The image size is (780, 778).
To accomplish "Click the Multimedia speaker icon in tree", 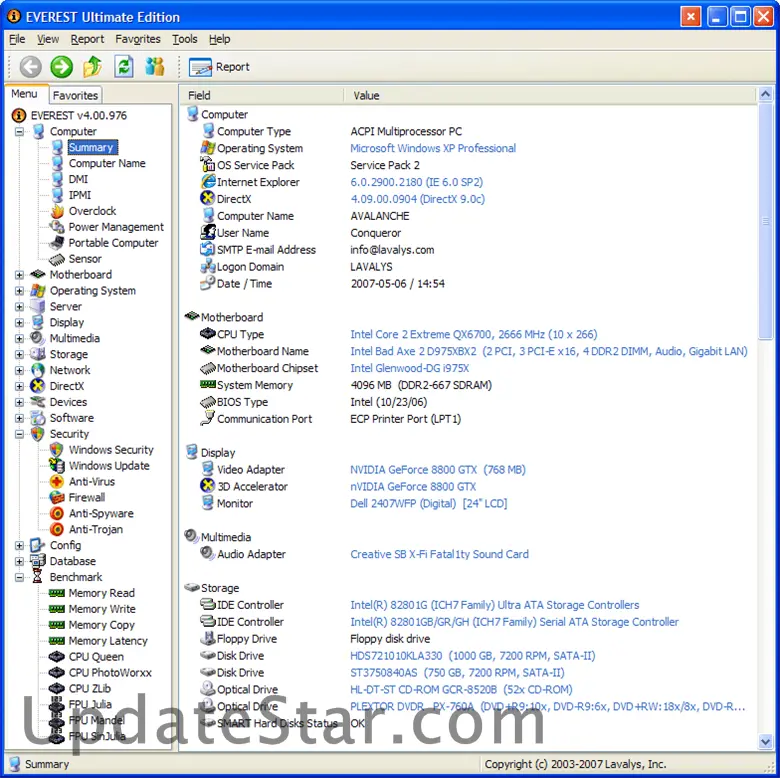I will tap(38, 338).
